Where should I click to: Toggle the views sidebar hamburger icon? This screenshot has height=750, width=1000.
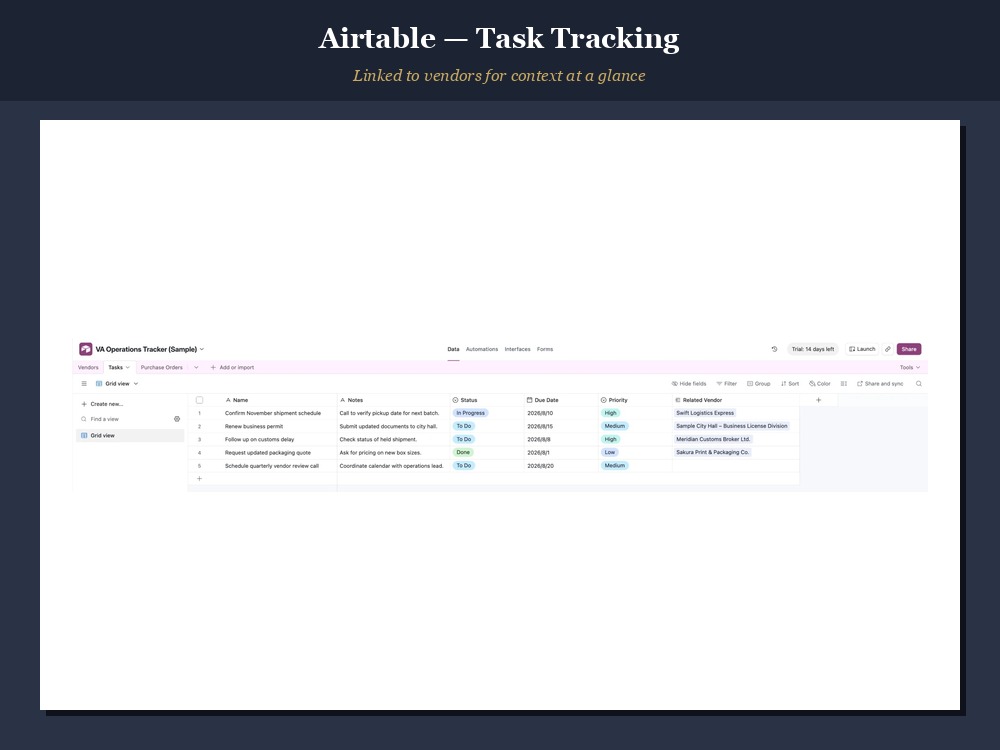click(x=84, y=384)
